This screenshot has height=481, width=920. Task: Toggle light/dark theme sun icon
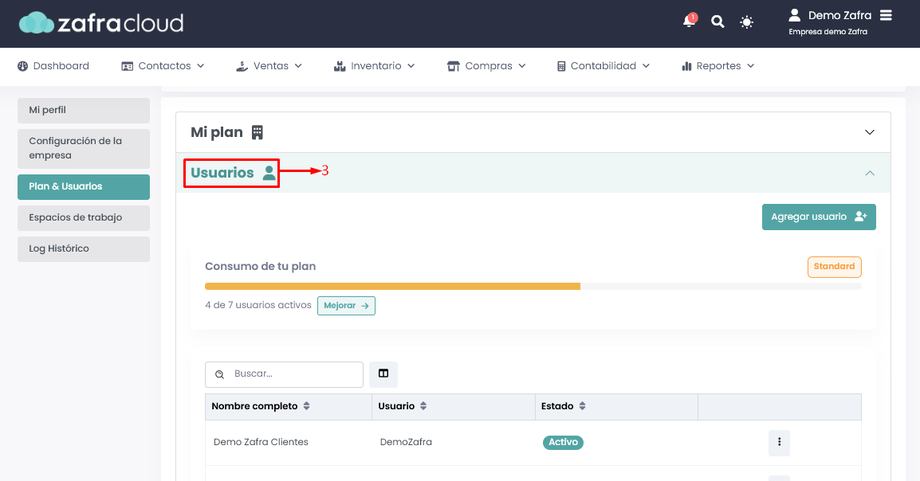coord(746,22)
